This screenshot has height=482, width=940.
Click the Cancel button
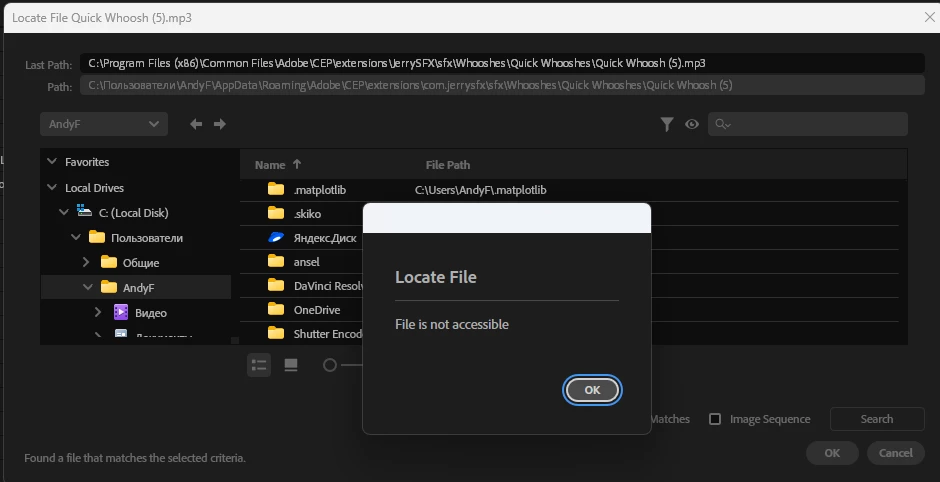pos(896,453)
